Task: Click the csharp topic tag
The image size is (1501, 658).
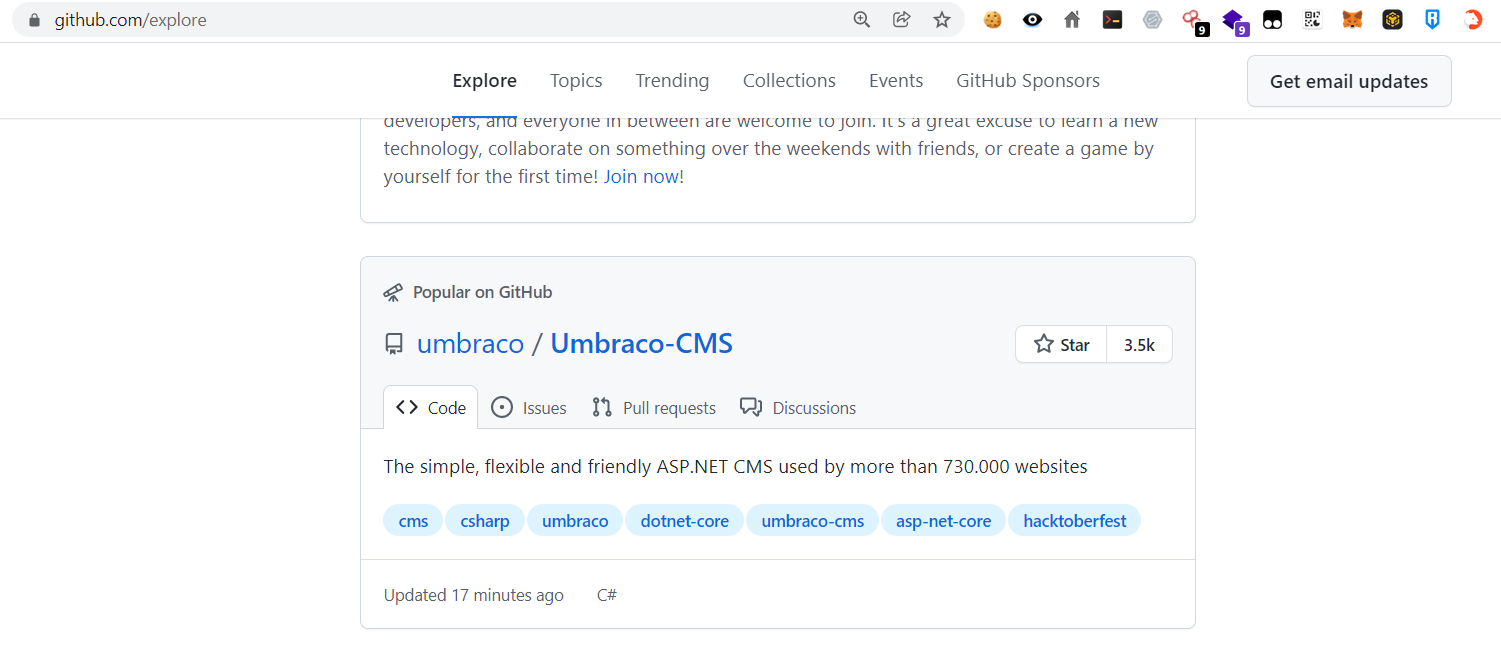Action: (485, 521)
